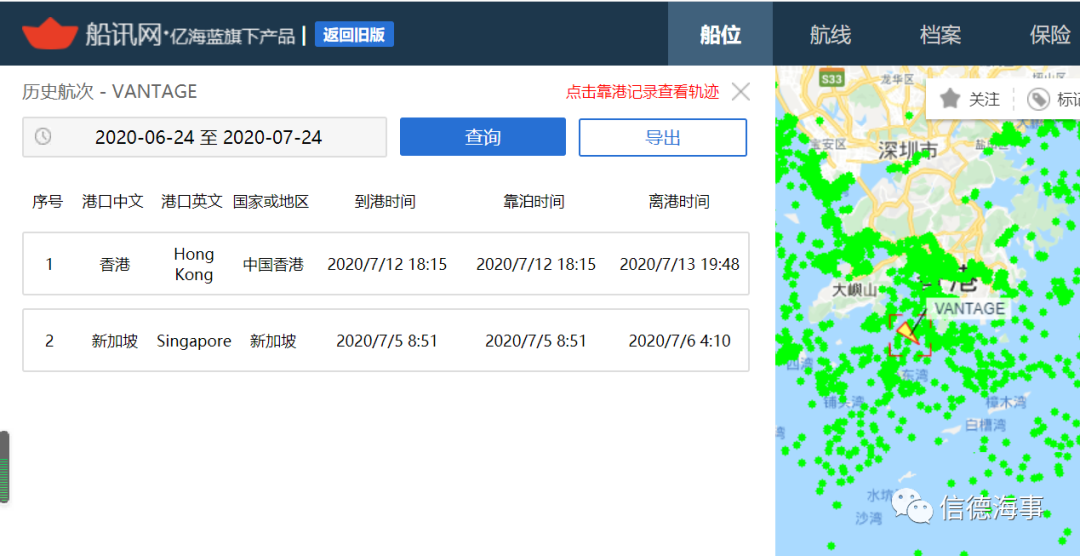Click departure time 2020/7/6 4:10
1080x556 pixels.
click(680, 341)
